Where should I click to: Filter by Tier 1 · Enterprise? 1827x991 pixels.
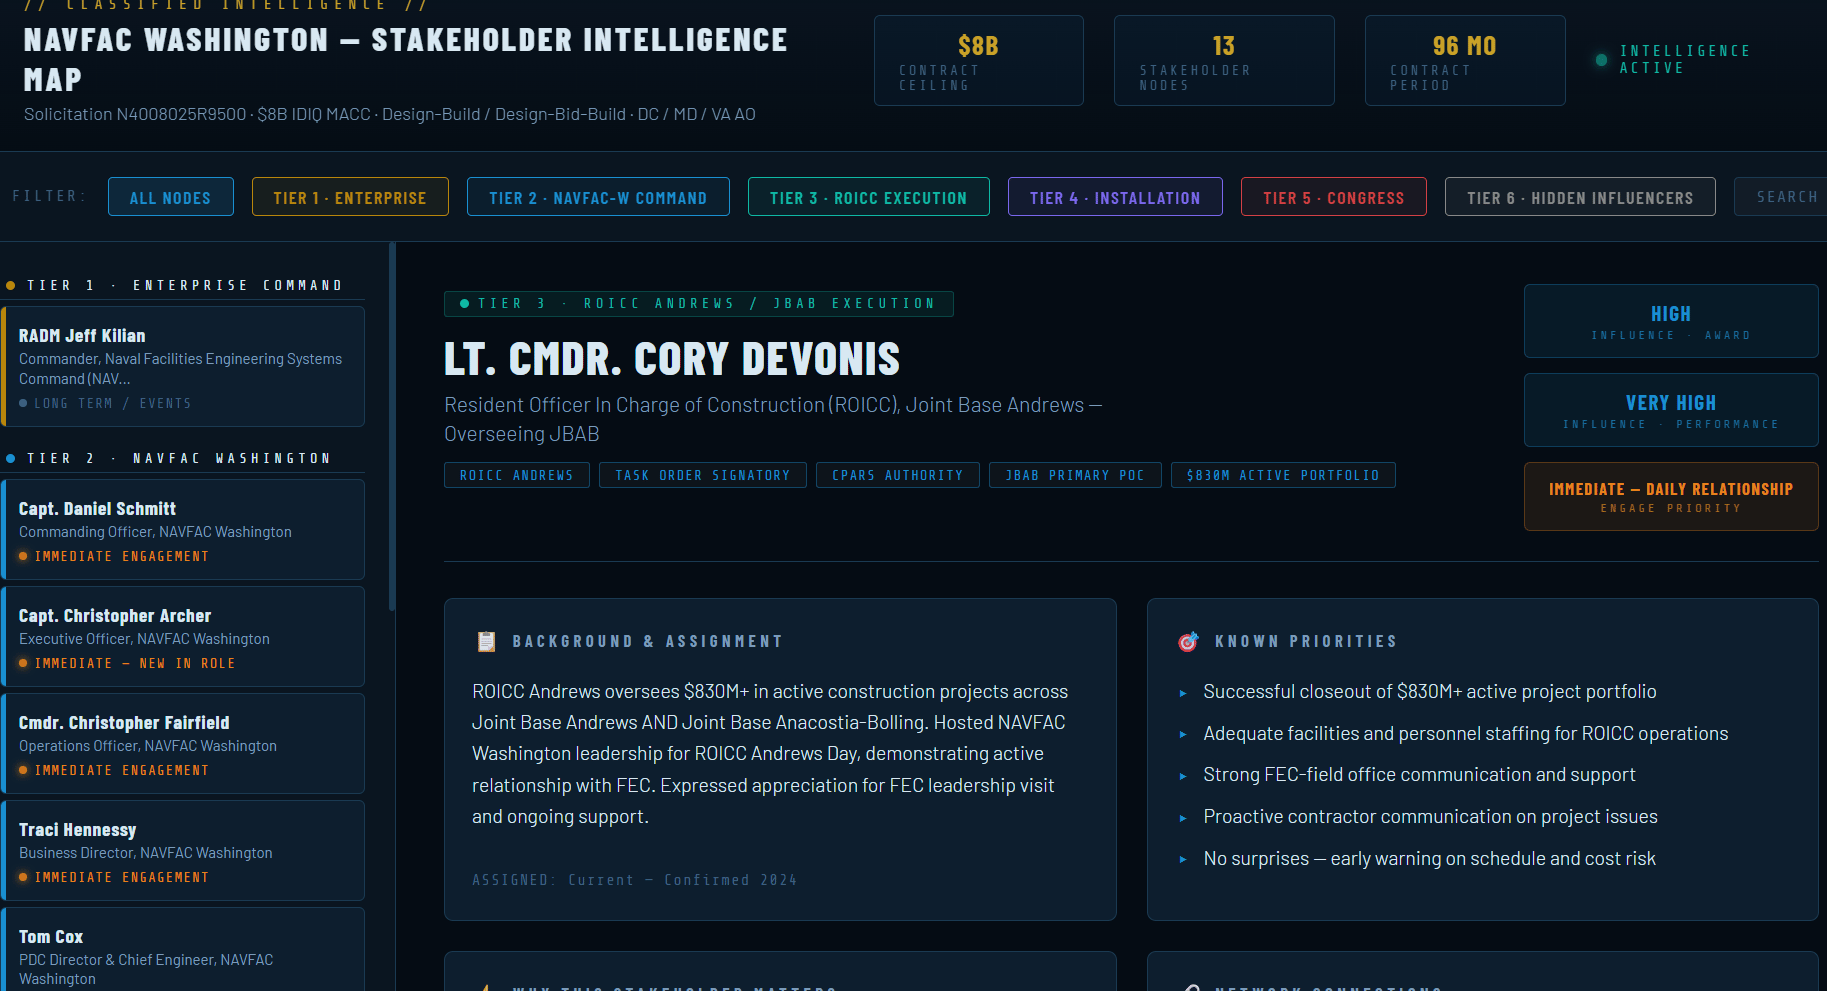point(350,197)
